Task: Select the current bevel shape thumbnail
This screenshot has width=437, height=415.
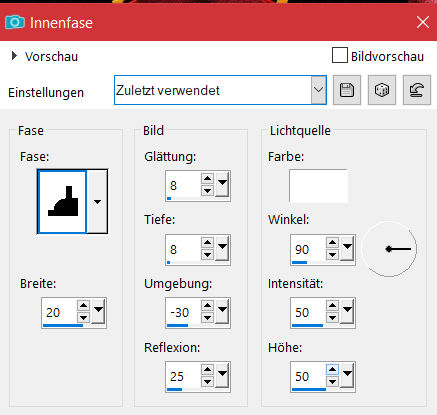Action: [62, 202]
